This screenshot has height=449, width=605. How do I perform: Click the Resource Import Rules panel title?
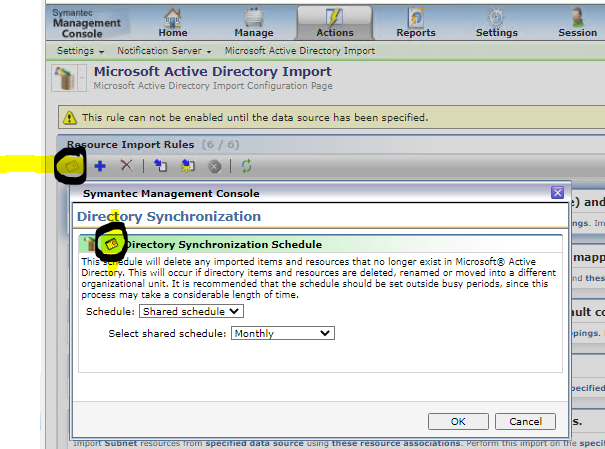tap(130, 145)
